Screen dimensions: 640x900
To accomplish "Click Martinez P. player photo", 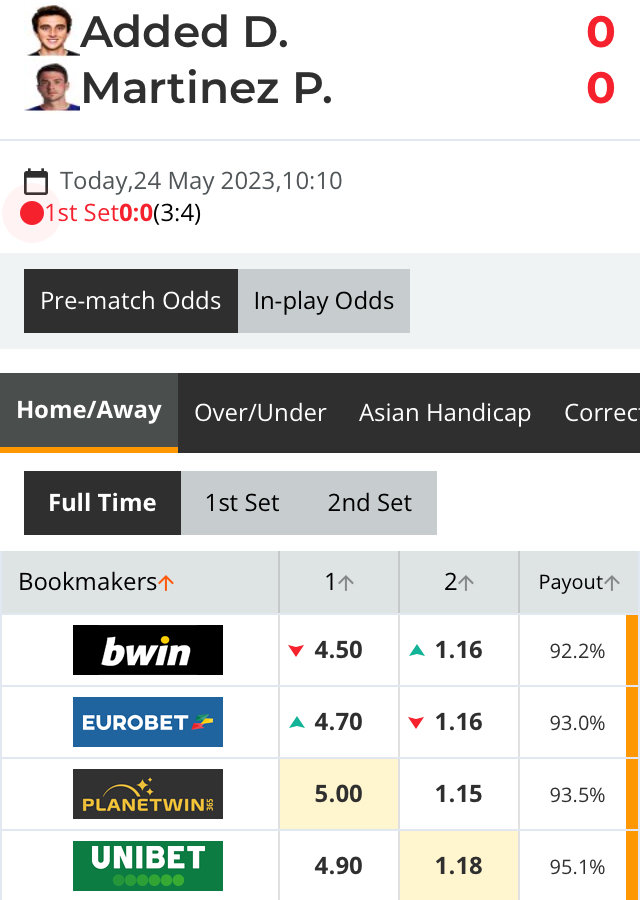I will [x=52, y=87].
